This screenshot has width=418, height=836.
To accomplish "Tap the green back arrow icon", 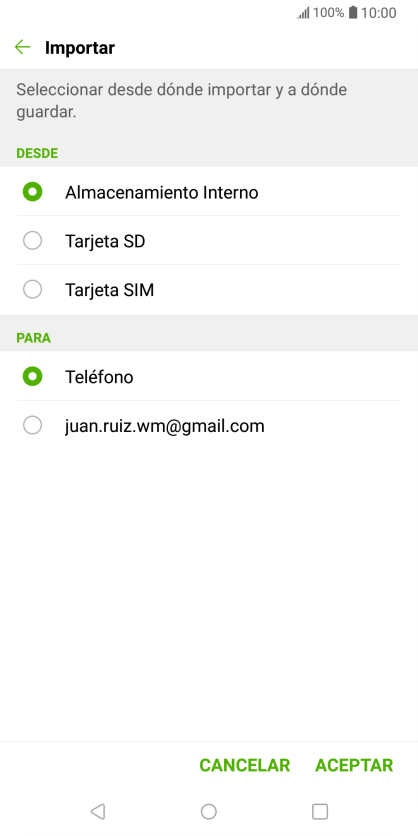I will point(22,47).
